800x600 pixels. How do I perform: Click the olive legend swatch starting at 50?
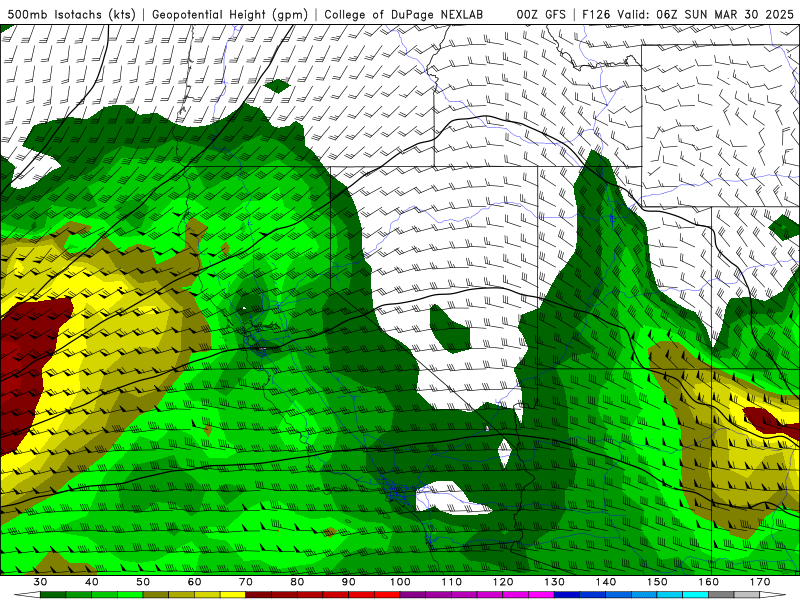(x=156, y=595)
